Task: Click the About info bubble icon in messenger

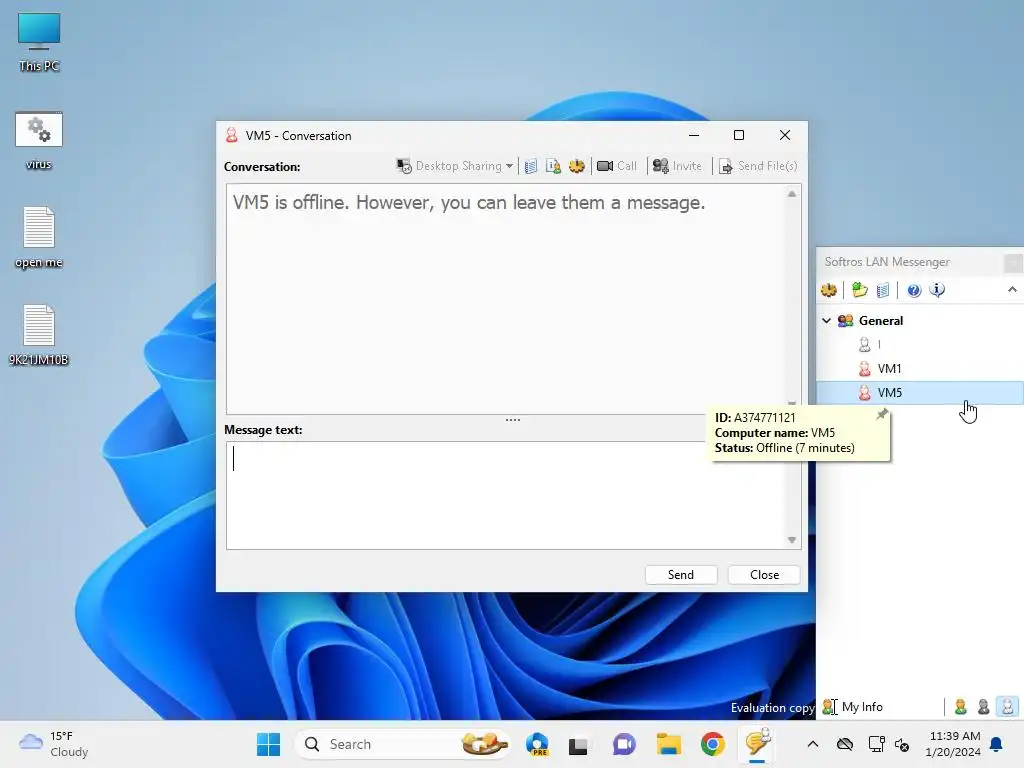Action: coord(937,290)
